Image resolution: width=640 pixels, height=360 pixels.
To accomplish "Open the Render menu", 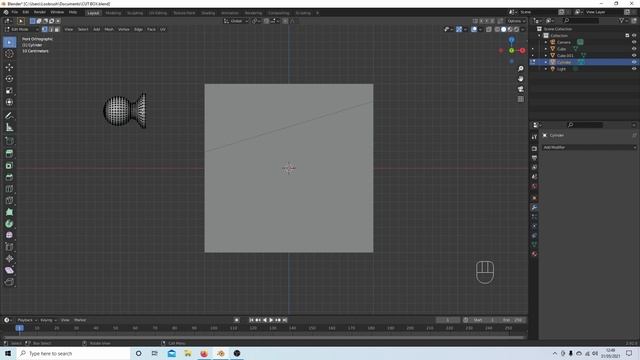I will point(40,12).
